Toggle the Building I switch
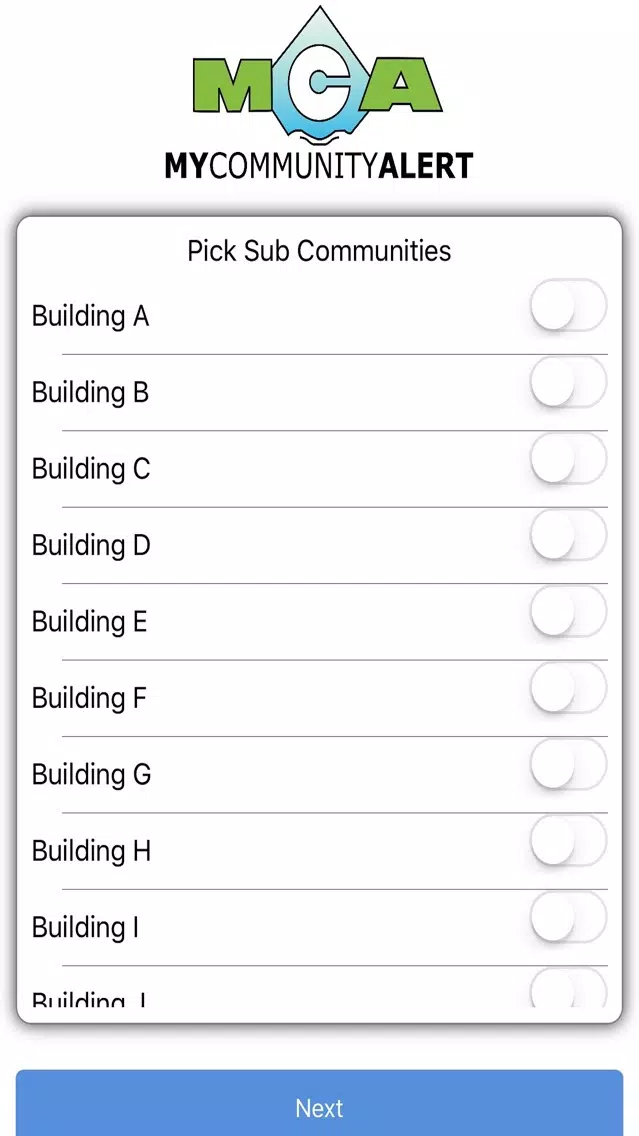The width and height of the screenshot is (639, 1136). tap(568, 918)
